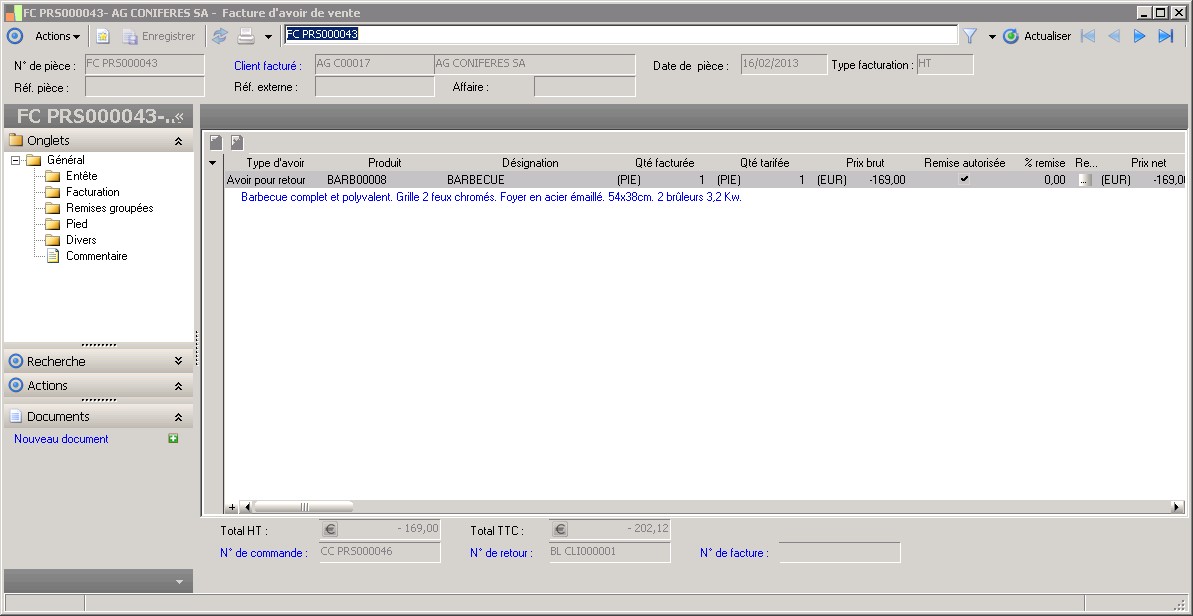Click the green plus icon beside Nouveau document
This screenshot has width=1193, height=616.
(173, 438)
